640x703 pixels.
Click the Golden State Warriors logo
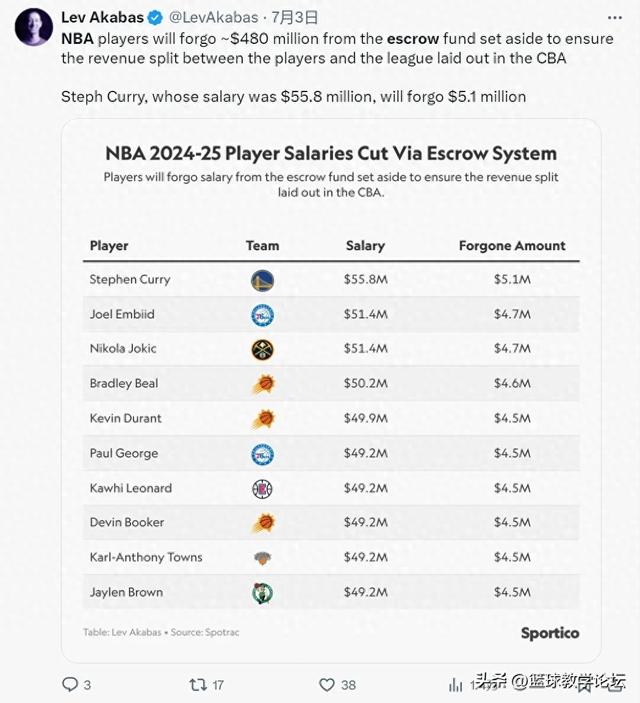coord(262,280)
